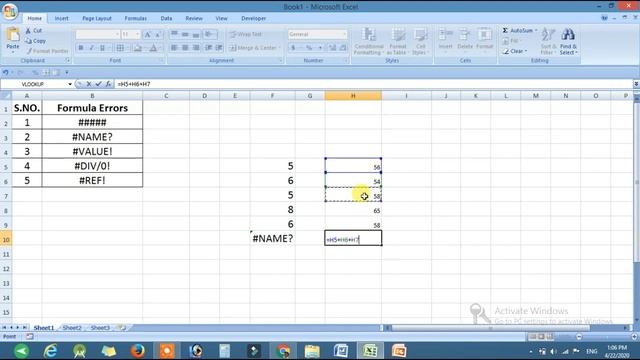This screenshot has width=640, height=360.
Task: Confirm formula with the check mark
Action: [x=98, y=84]
